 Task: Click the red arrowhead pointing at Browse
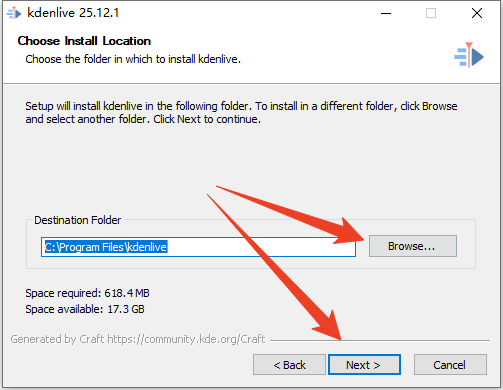pyautogui.click(x=350, y=231)
